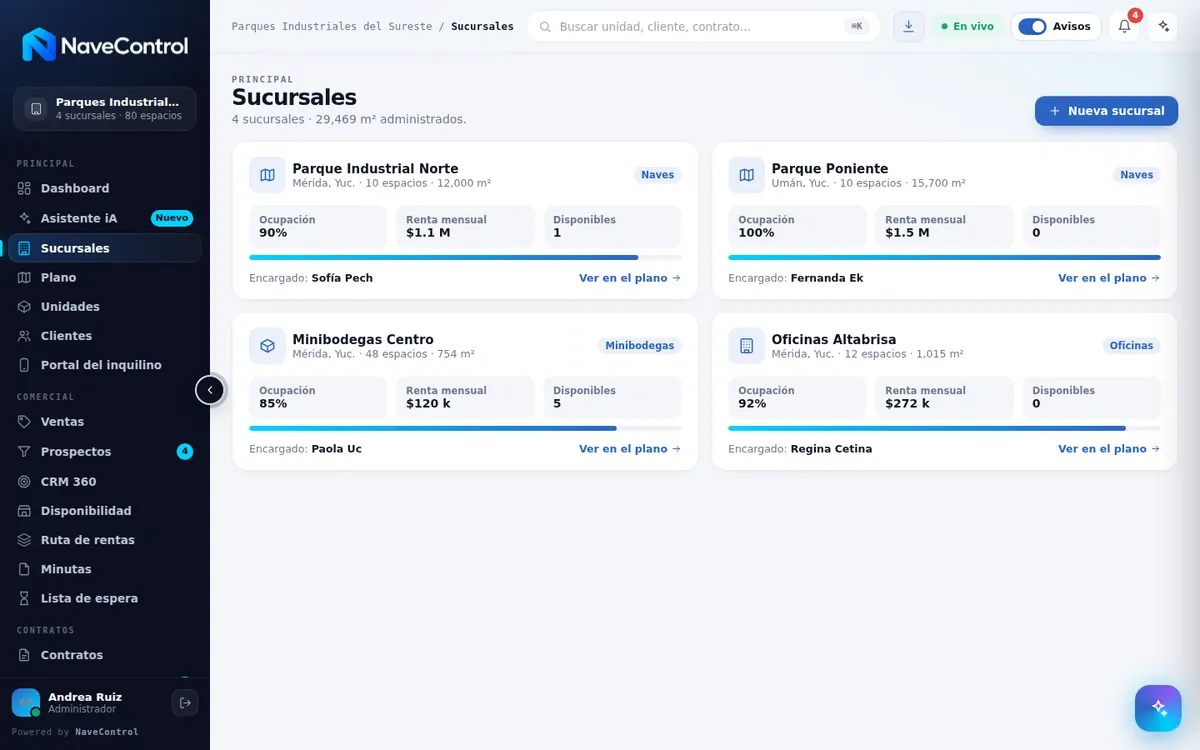Open the Parques Industriales organization switcher
The image size is (1200, 750).
(x=105, y=109)
